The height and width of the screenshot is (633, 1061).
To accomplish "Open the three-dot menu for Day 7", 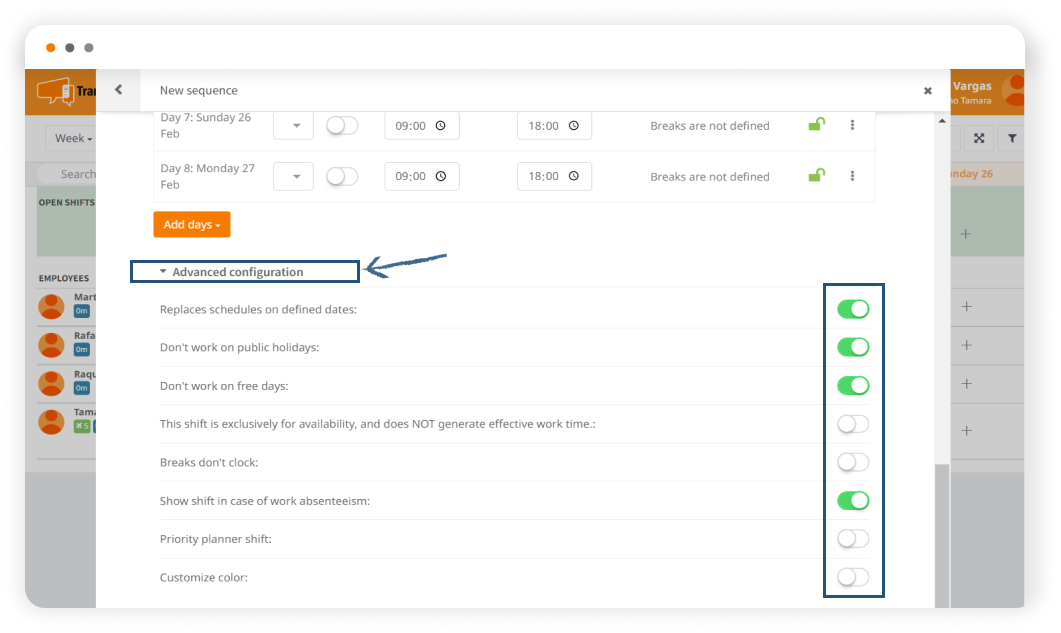I will click(x=852, y=125).
